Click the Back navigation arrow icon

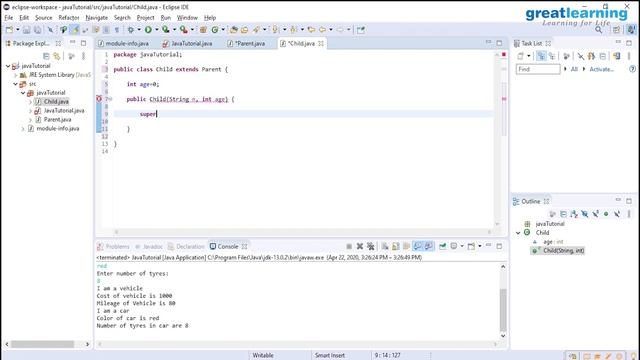point(322,30)
